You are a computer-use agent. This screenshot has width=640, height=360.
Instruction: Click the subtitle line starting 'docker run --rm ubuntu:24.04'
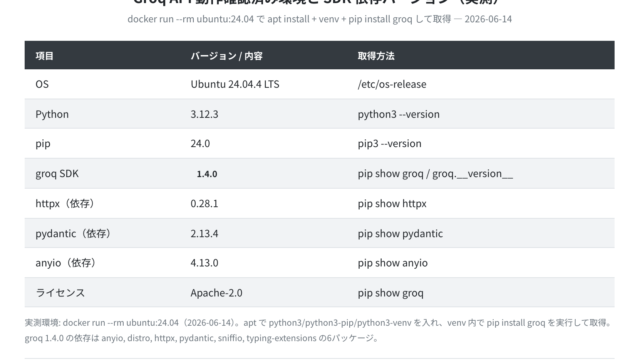[x=320, y=19]
